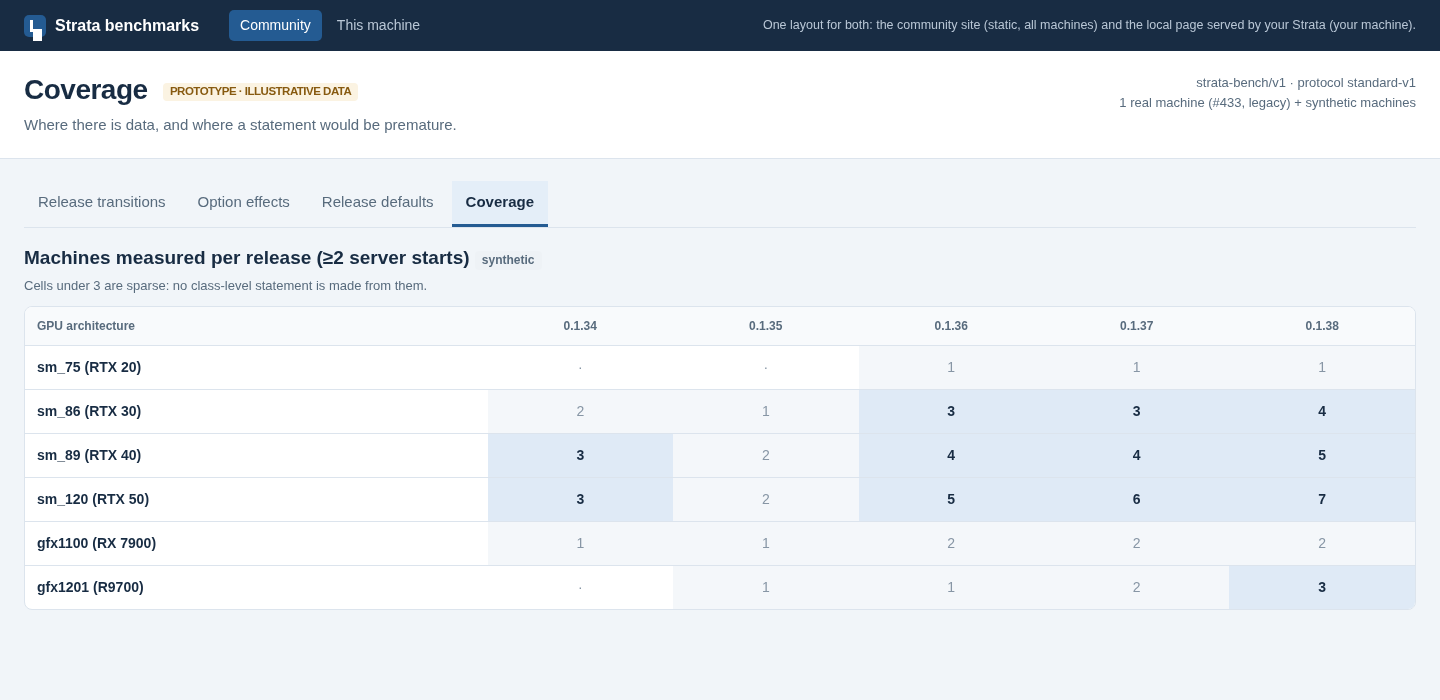Click the active Coverage tab
Image resolution: width=1440 pixels, height=700 pixels.
pyautogui.click(x=500, y=202)
